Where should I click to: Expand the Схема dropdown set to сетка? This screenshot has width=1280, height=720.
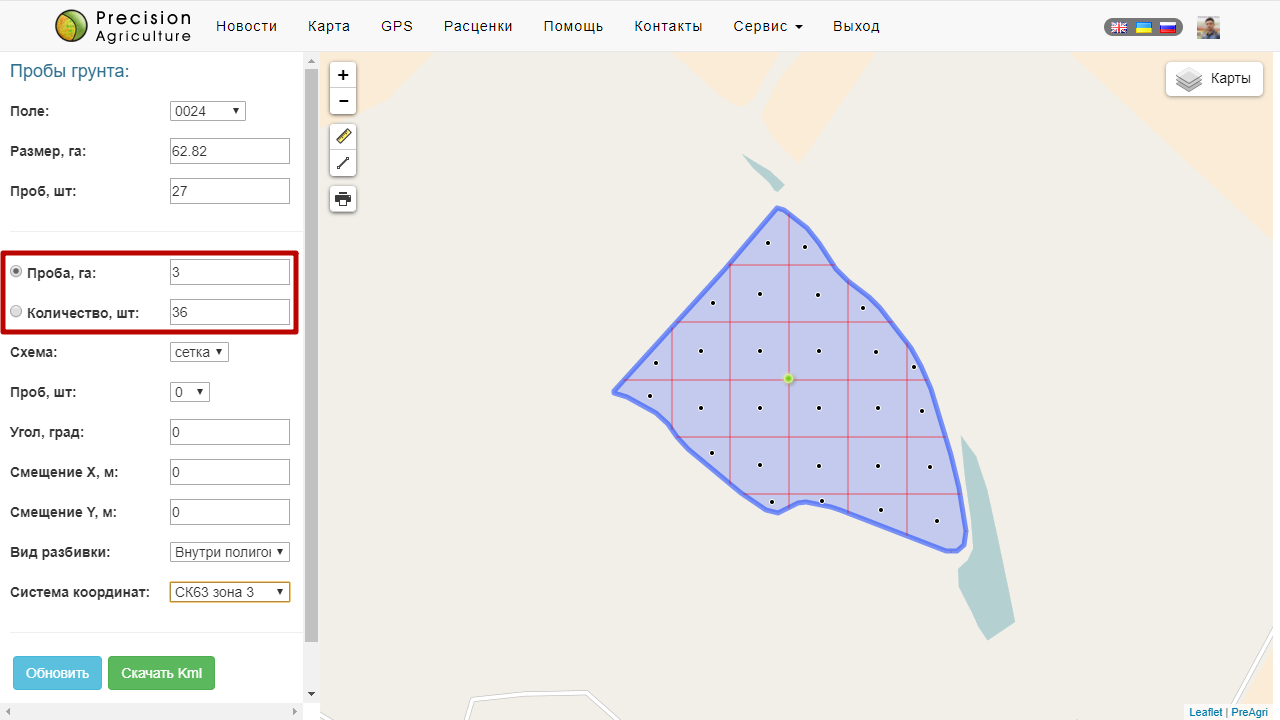pos(199,352)
